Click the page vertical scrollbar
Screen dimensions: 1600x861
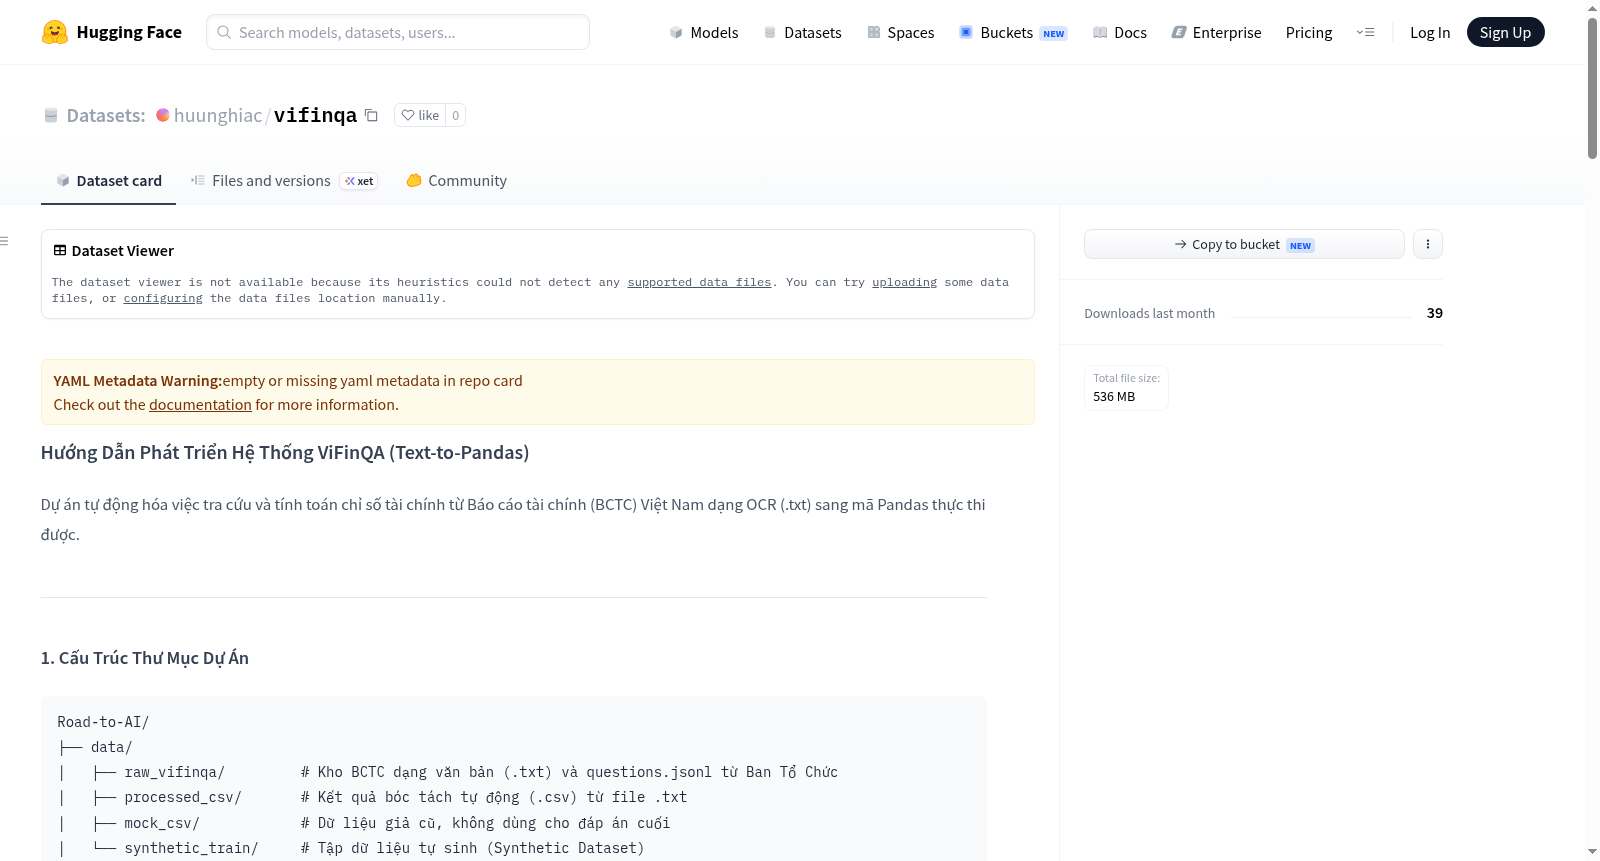pos(1592,89)
